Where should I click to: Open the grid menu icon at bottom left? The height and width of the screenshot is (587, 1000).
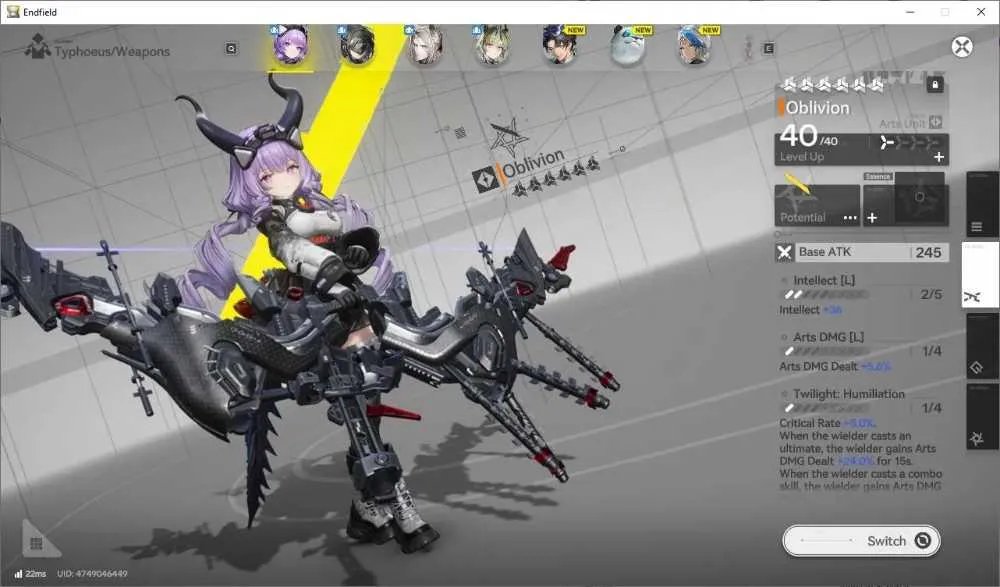click(36, 543)
